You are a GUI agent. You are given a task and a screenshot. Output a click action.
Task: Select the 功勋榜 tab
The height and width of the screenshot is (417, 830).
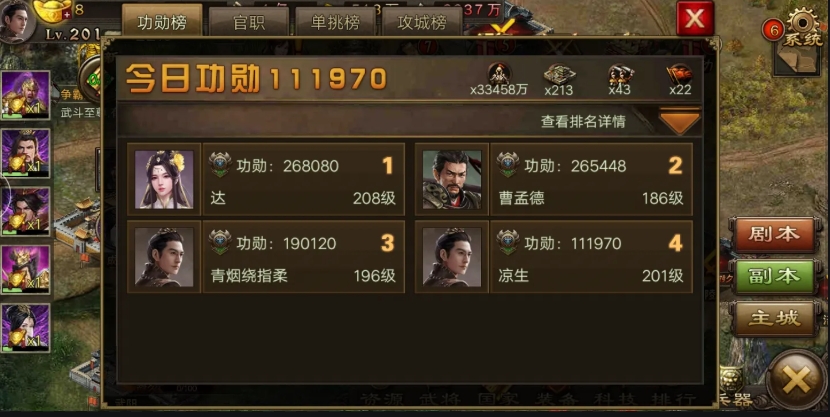[162, 21]
